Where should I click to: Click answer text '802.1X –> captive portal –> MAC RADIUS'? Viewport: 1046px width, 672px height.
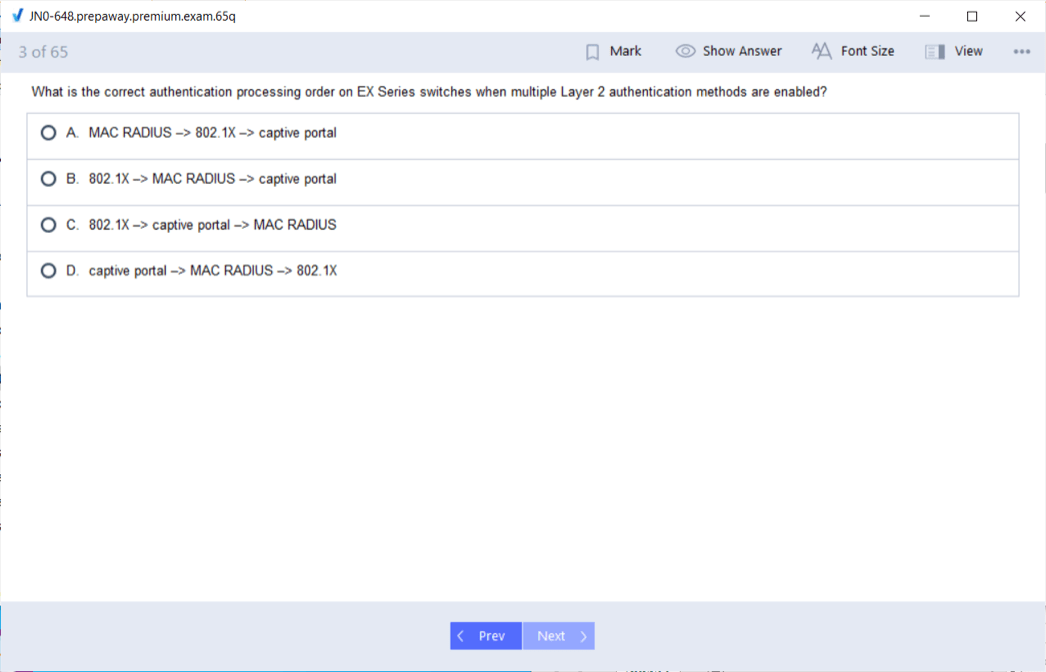[212, 225]
